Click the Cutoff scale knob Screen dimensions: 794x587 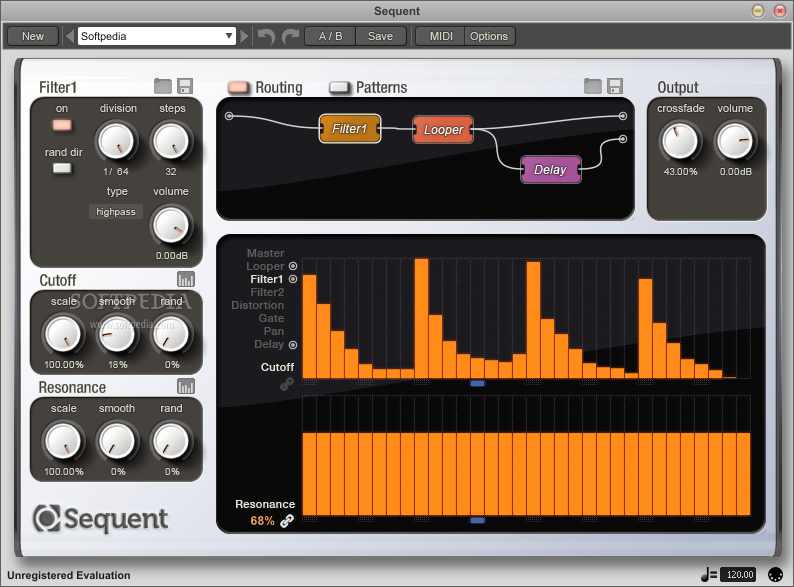click(x=63, y=334)
